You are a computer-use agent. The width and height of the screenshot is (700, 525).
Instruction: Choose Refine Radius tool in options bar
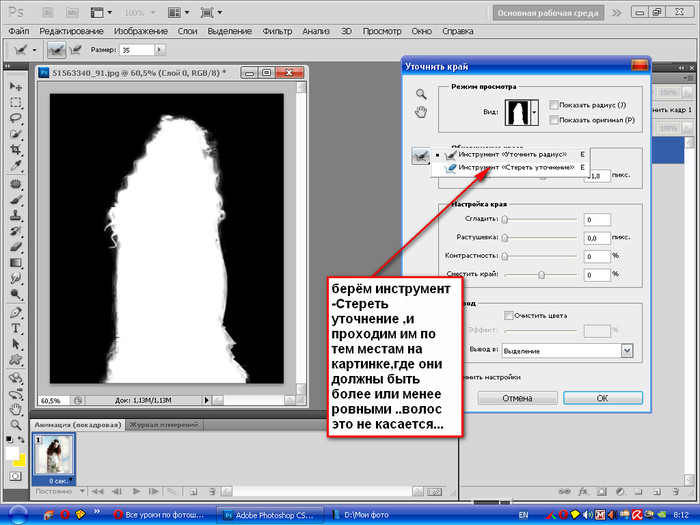coord(56,50)
